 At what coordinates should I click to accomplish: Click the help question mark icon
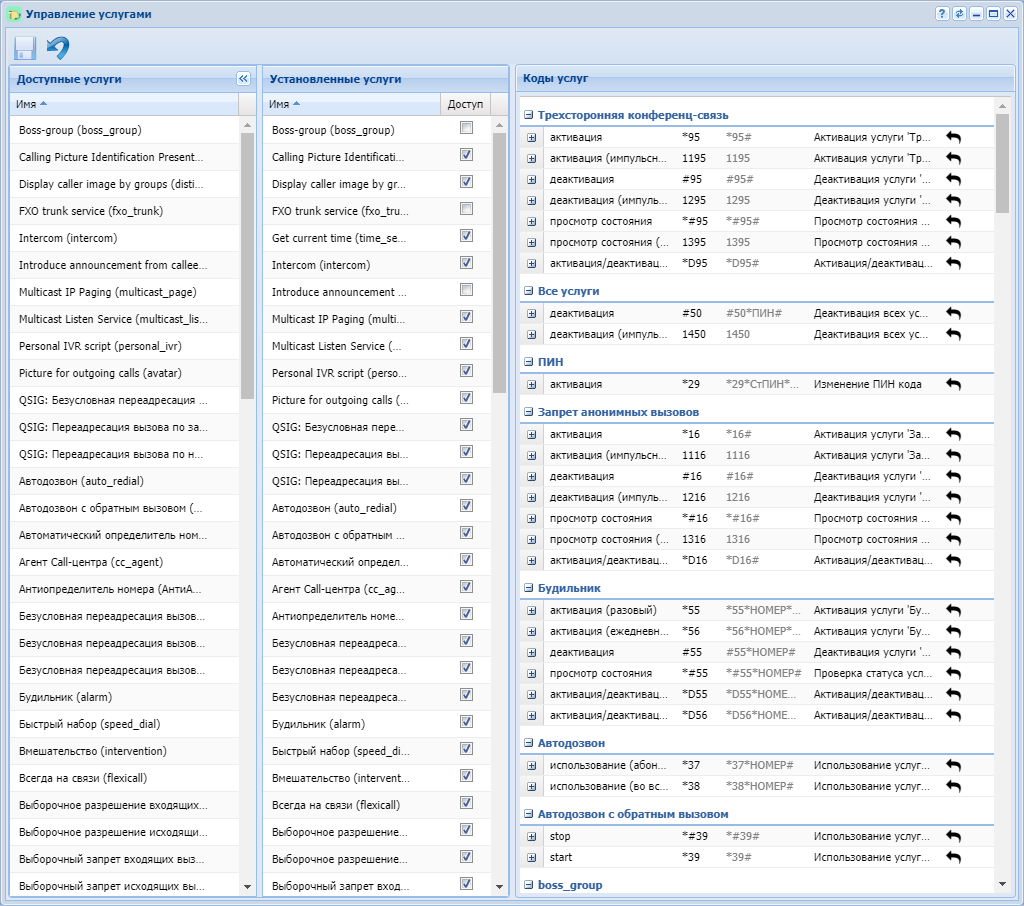pyautogui.click(x=942, y=14)
